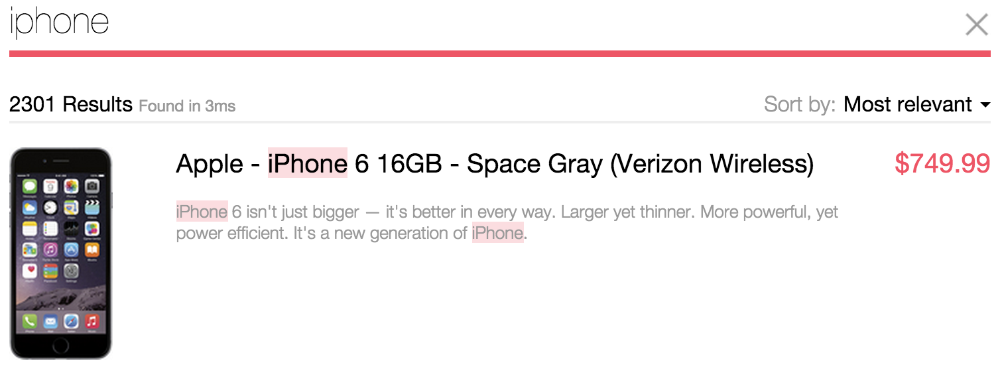
Task: Click the product description paragraph
Action: [507, 222]
